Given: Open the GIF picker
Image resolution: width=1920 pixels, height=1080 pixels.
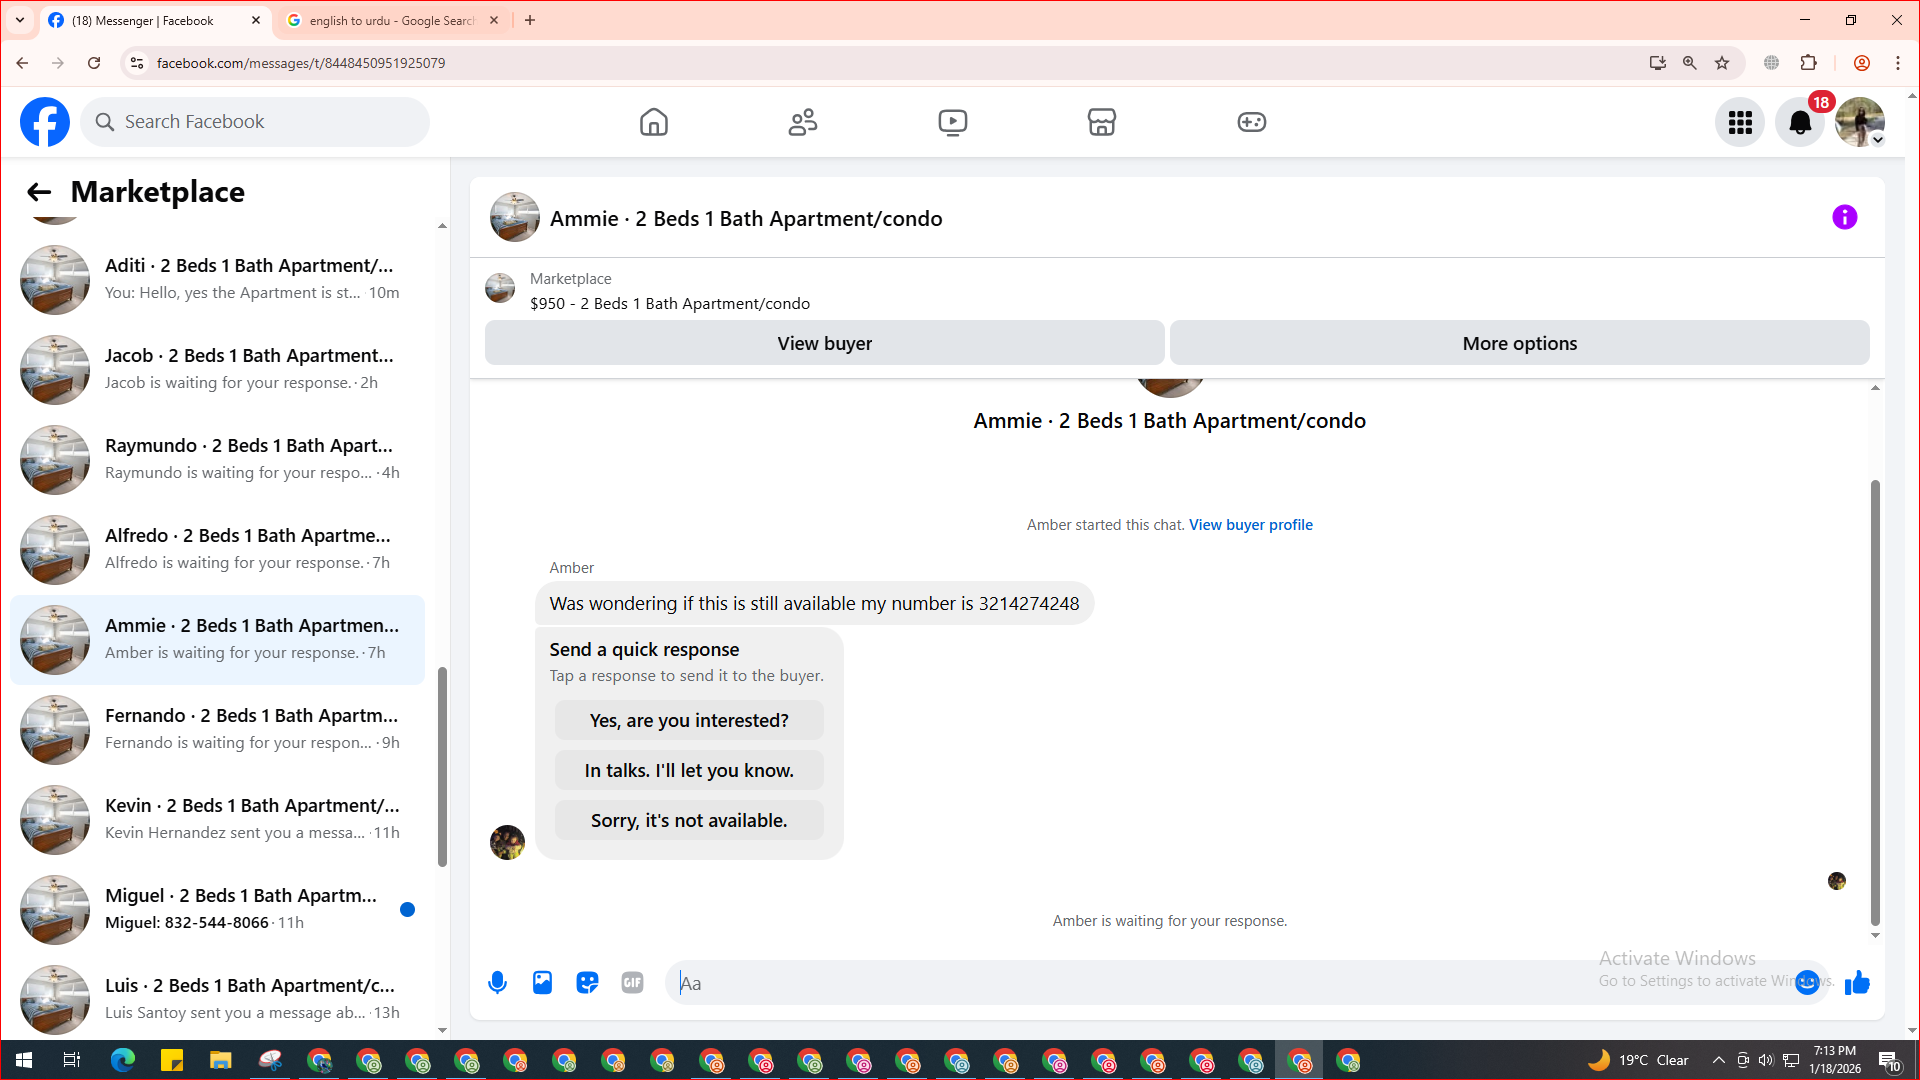Looking at the screenshot, I should pos(632,983).
